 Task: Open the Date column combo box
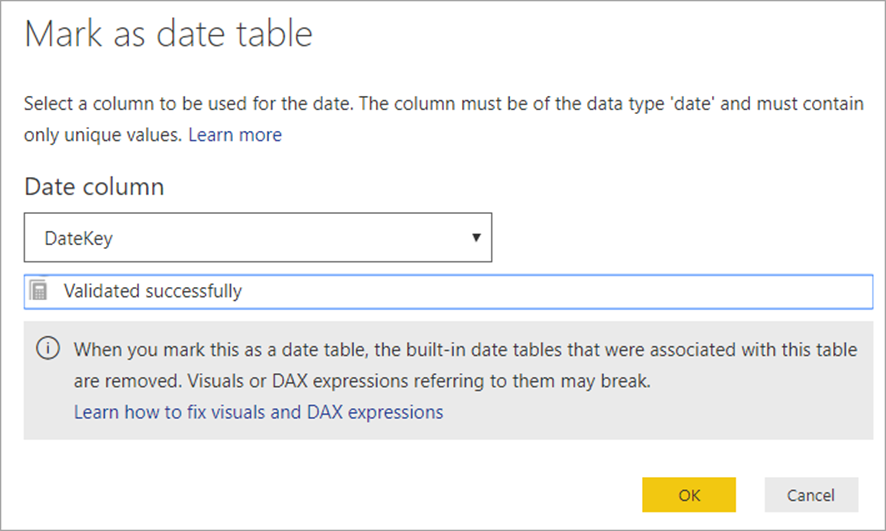258,237
